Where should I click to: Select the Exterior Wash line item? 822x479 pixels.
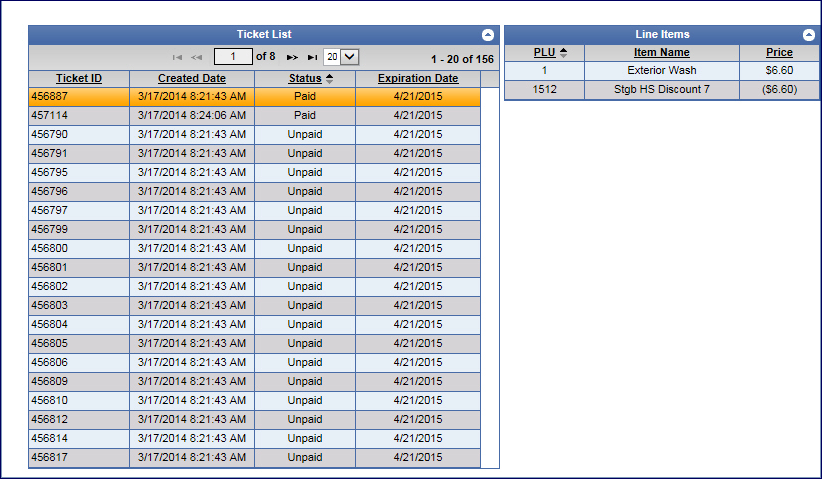[x=661, y=71]
